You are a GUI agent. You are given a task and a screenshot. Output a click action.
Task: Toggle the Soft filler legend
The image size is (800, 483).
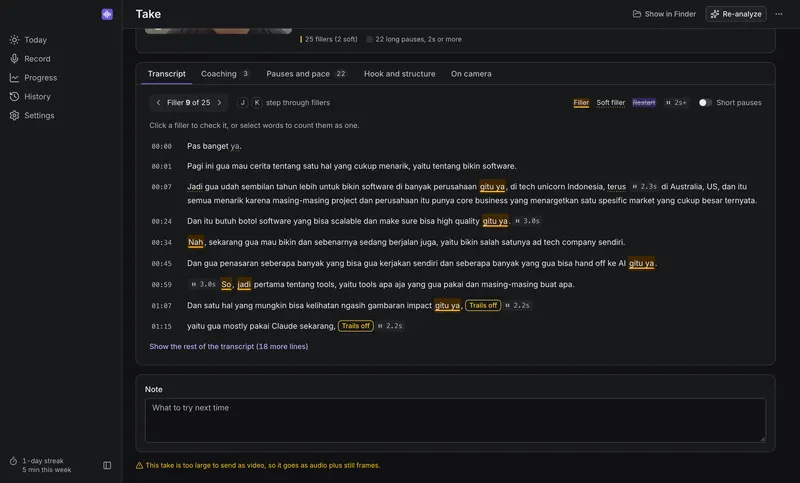(x=610, y=103)
